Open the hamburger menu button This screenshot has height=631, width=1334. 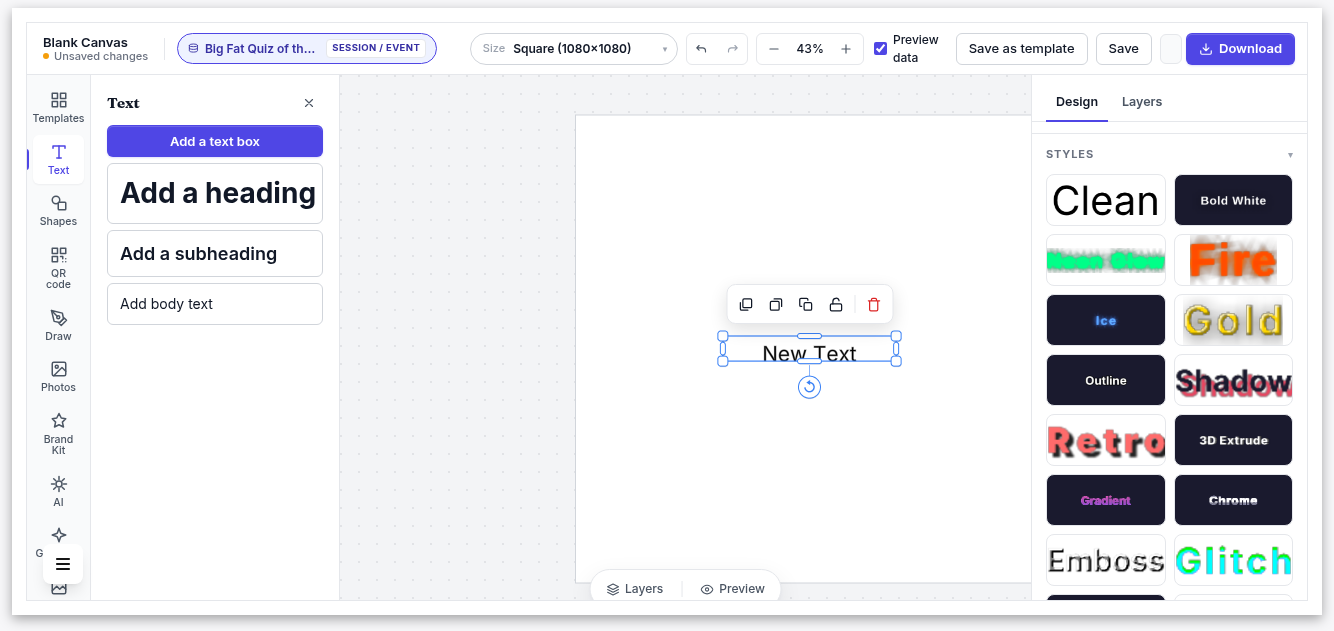(x=63, y=564)
